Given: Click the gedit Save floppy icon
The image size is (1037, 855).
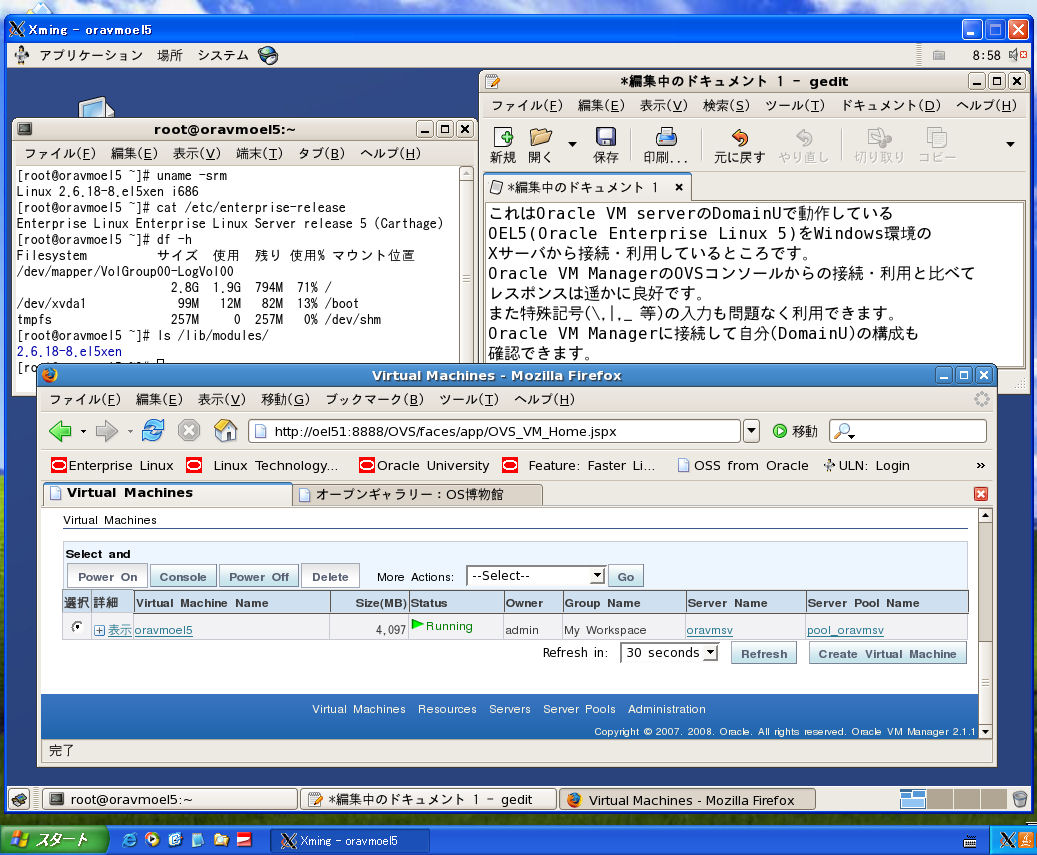Looking at the screenshot, I should tap(606, 137).
